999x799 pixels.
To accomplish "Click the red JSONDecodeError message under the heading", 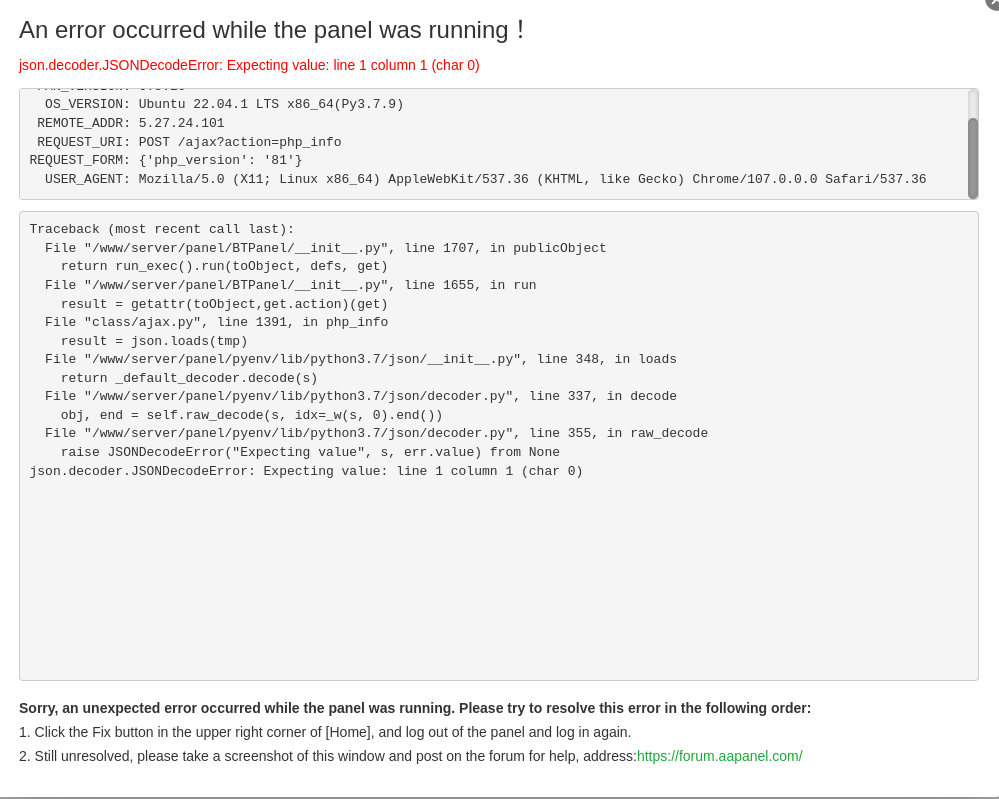I will (x=249, y=65).
